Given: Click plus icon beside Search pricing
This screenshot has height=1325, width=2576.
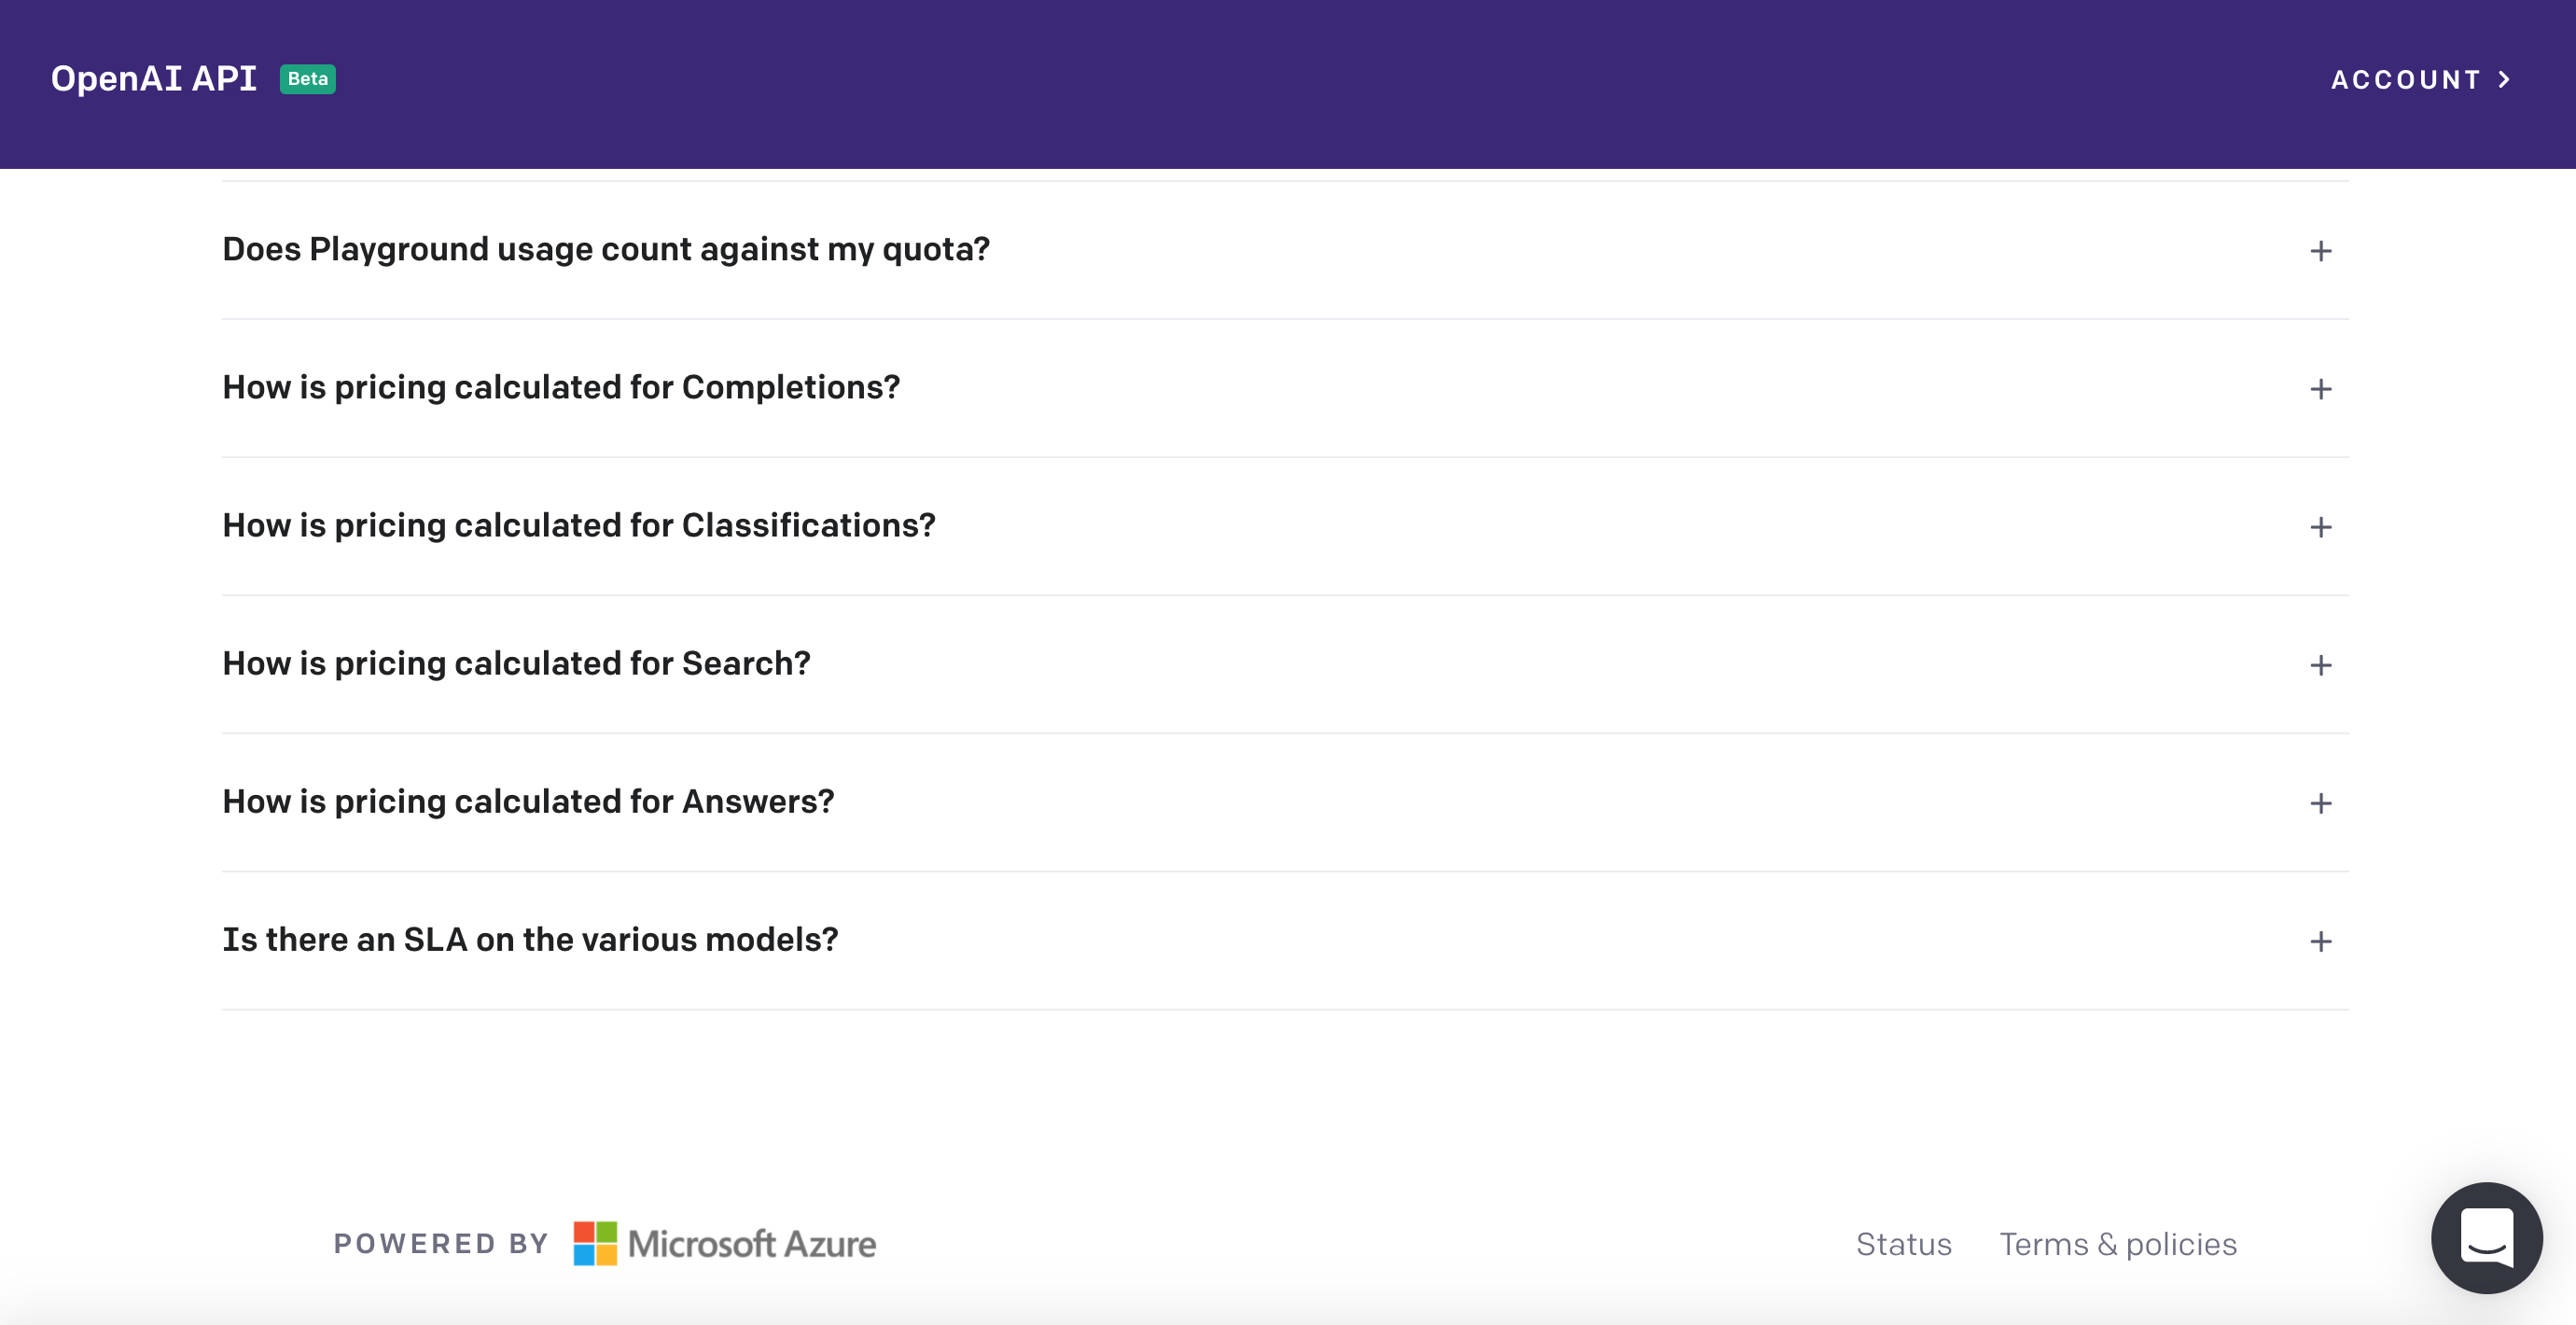Looking at the screenshot, I should click(x=2320, y=665).
